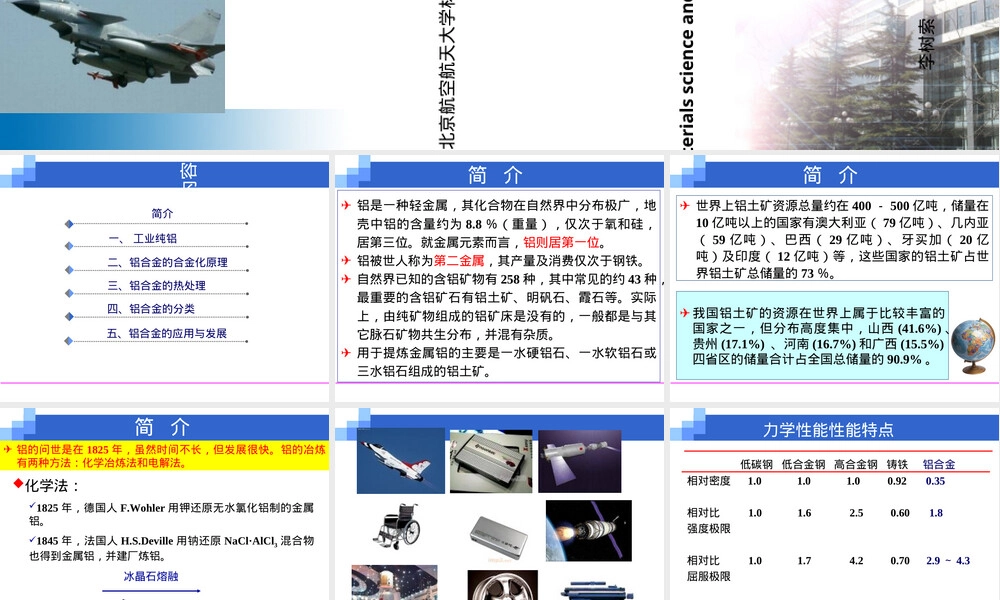This screenshot has width=1000, height=600.
Task: Click the checkmark bullet before '1825 年，德国人'
Action: tap(32, 506)
